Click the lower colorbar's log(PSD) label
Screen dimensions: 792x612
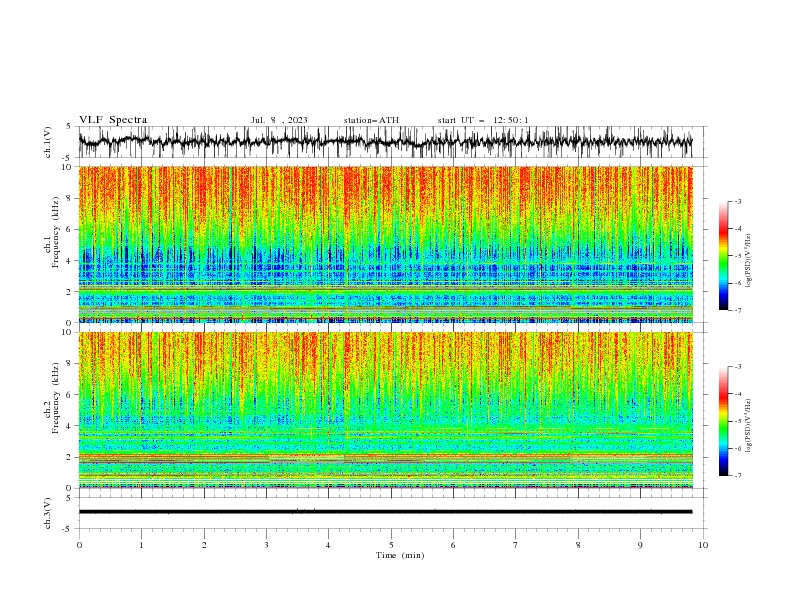point(748,427)
